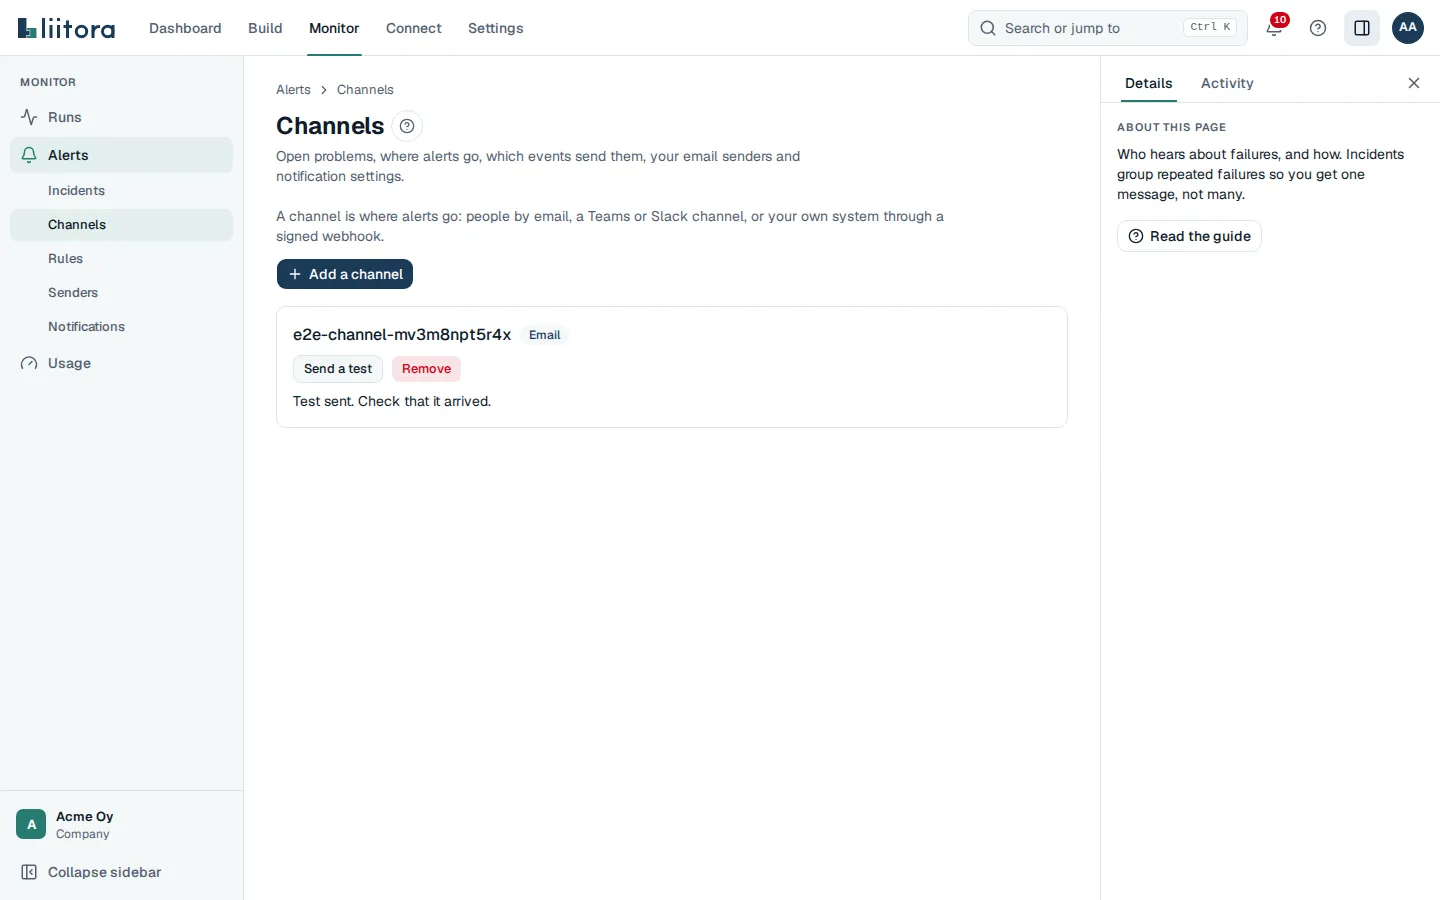1440x900 pixels.
Task: Click the Channels heading help icon
Action: pyautogui.click(x=407, y=126)
